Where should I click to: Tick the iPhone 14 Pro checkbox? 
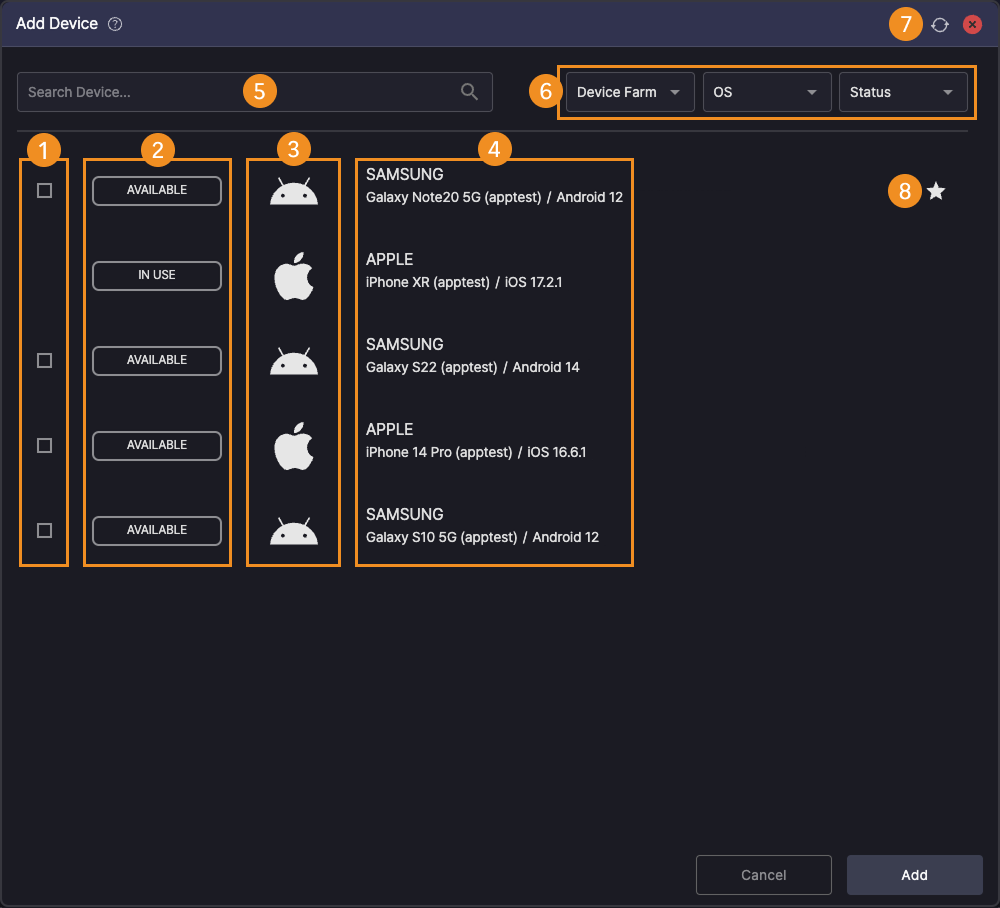pos(44,446)
